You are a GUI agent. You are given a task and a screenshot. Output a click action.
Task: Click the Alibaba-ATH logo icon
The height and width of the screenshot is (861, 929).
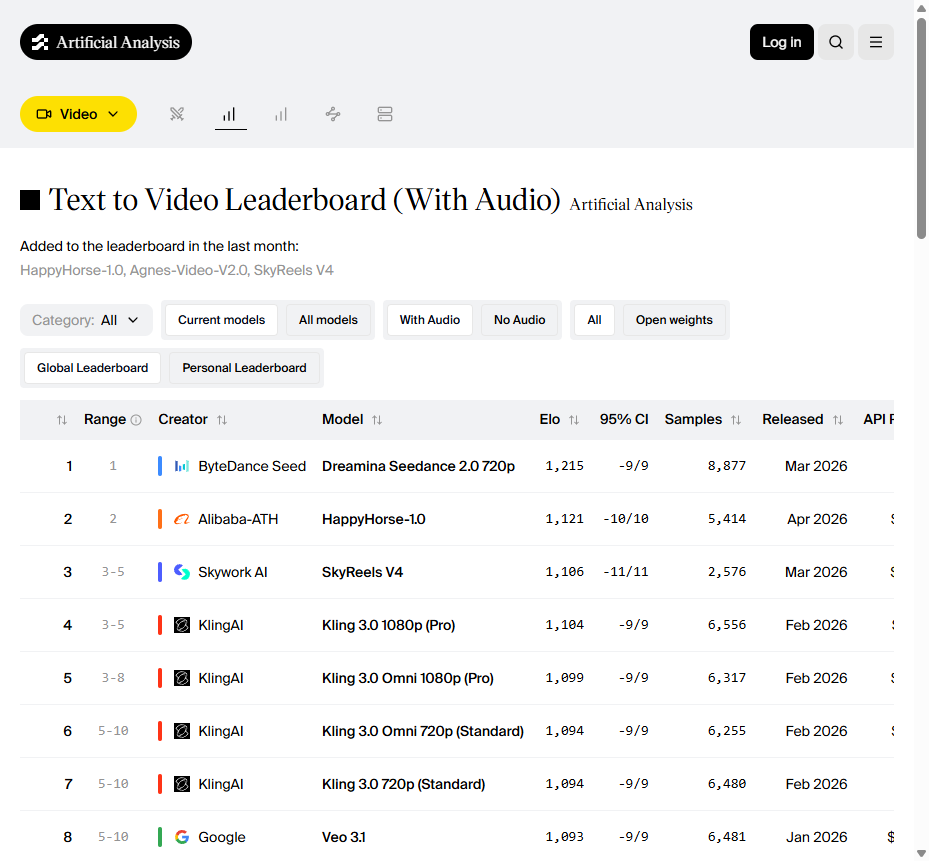[x=182, y=519]
